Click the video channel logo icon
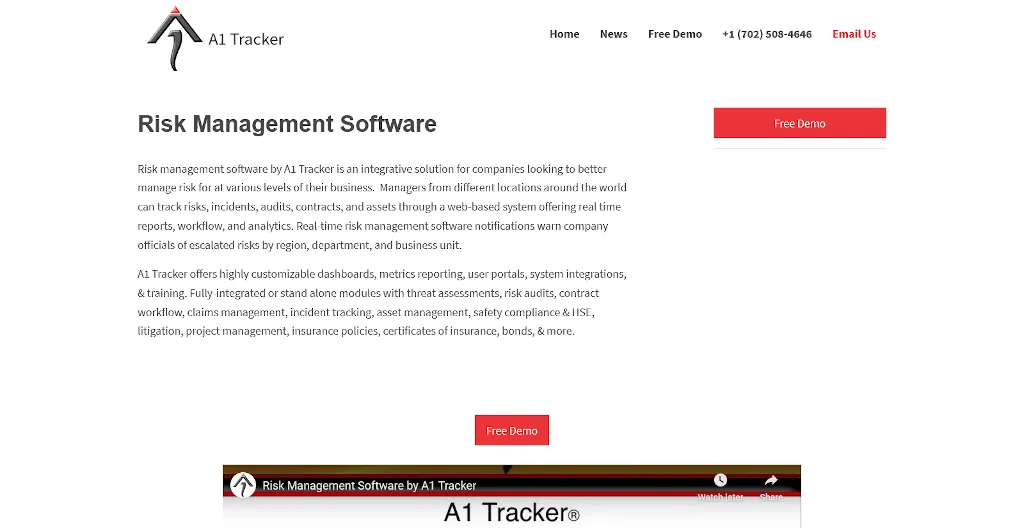The width and height of the screenshot is (1024, 528). point(243,486)
